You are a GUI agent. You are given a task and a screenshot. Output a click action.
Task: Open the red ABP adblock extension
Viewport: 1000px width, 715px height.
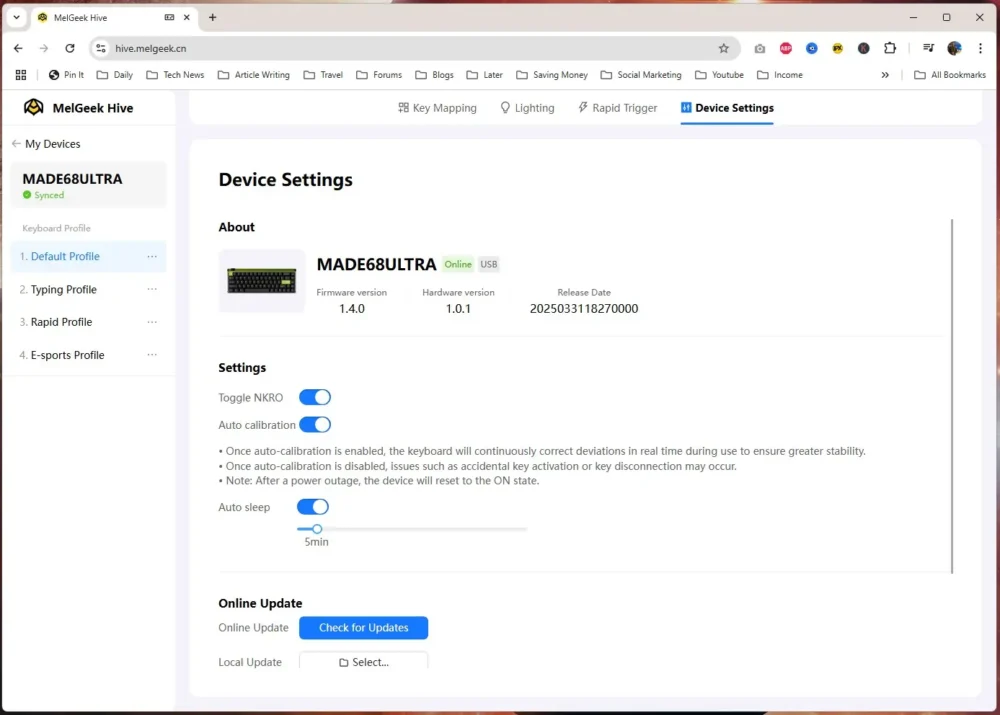point(785,48)
